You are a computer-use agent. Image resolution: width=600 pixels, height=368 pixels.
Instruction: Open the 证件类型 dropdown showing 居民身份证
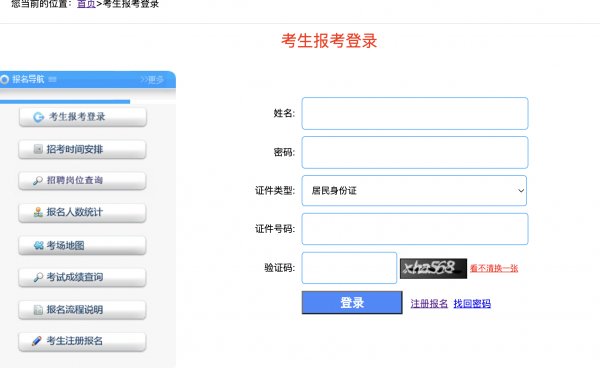click(x=414, y=191)
